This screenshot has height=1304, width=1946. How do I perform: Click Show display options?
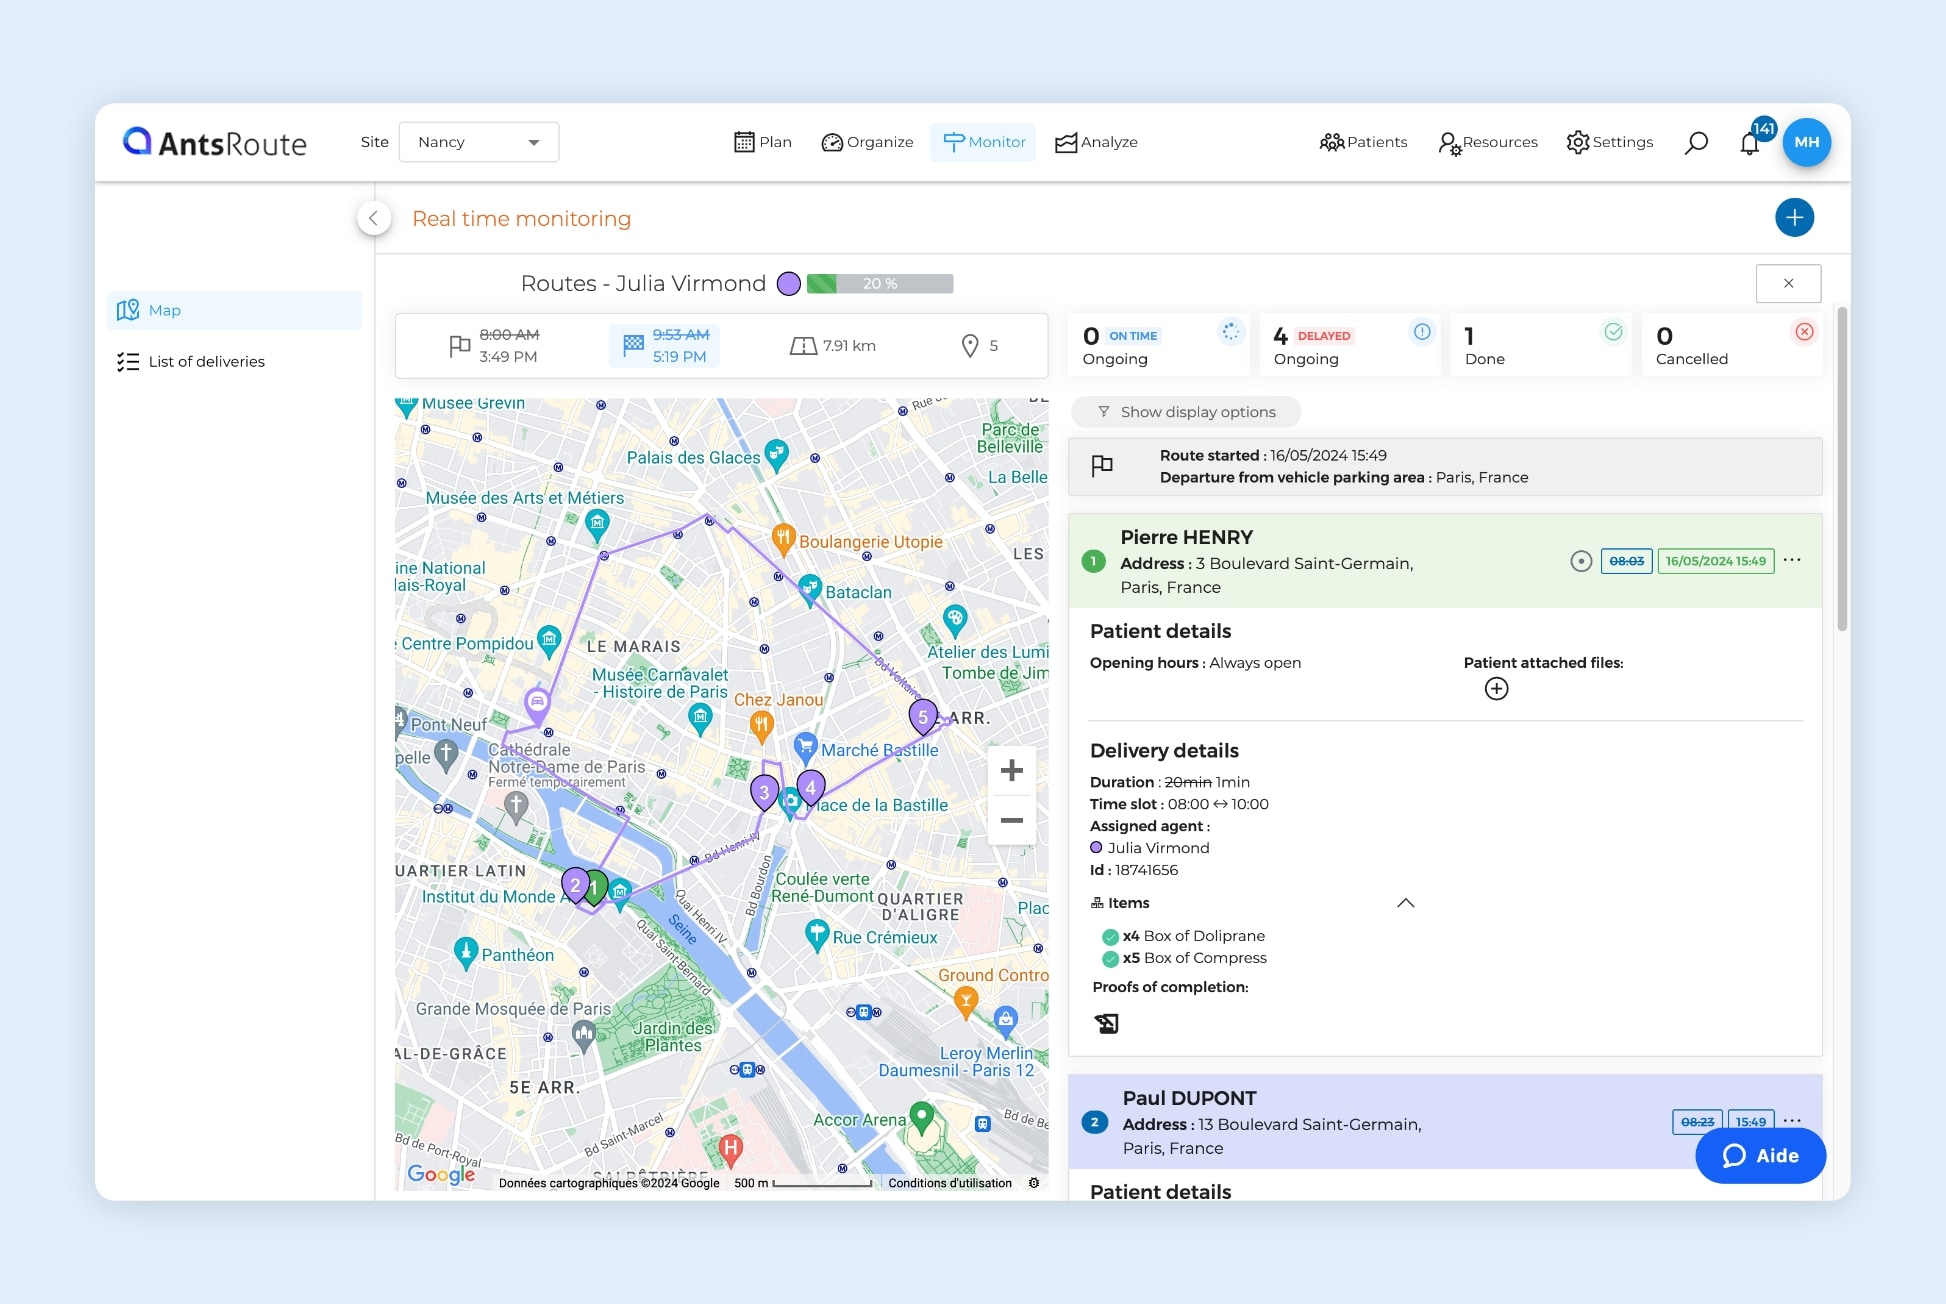tap(1186, 411)
